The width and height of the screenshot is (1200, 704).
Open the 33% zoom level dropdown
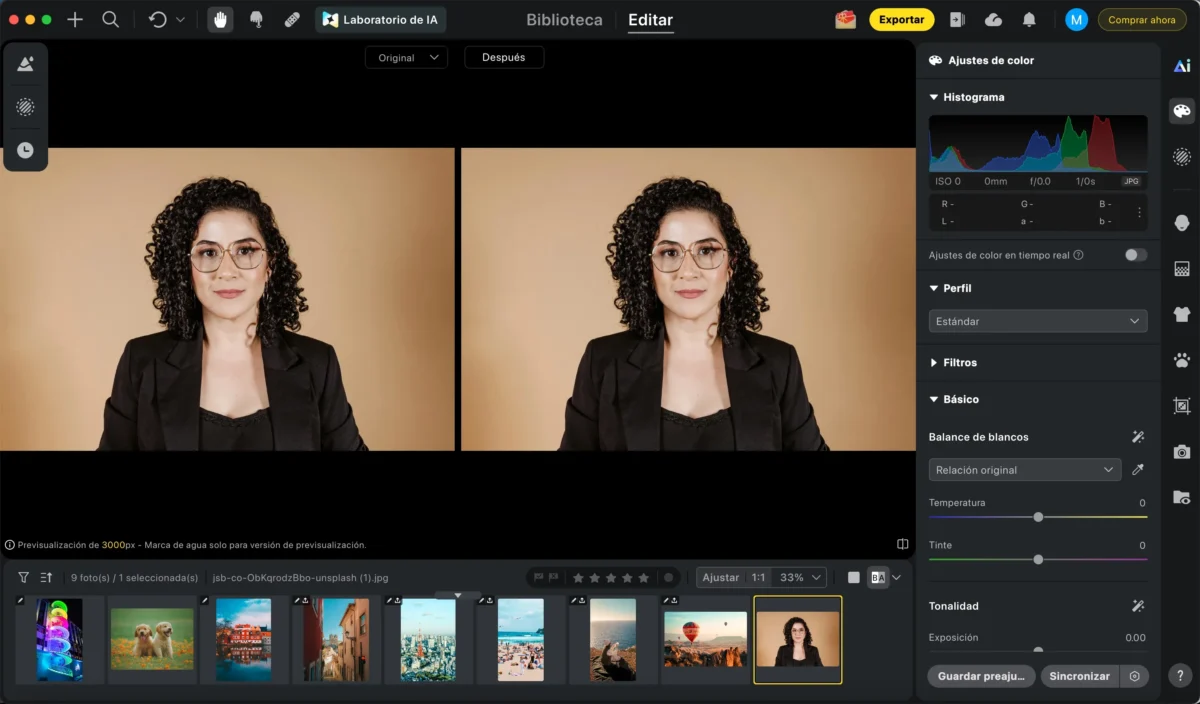pyautogui.click(x=801, y=577)
